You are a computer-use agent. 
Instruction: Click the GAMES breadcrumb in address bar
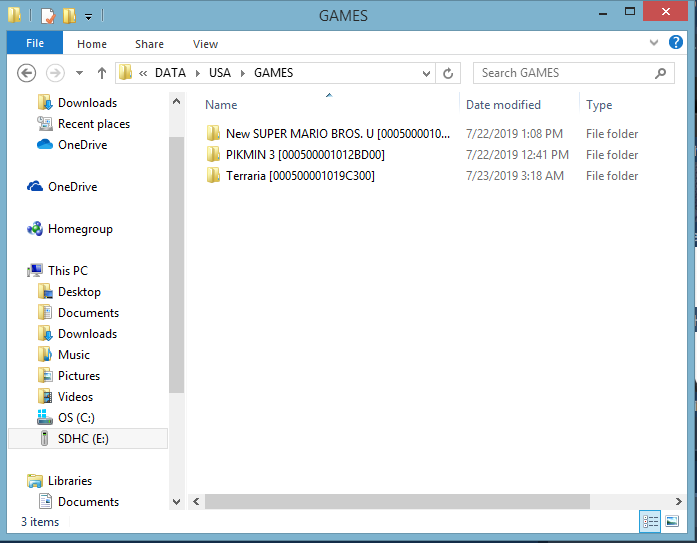[273, 73]
